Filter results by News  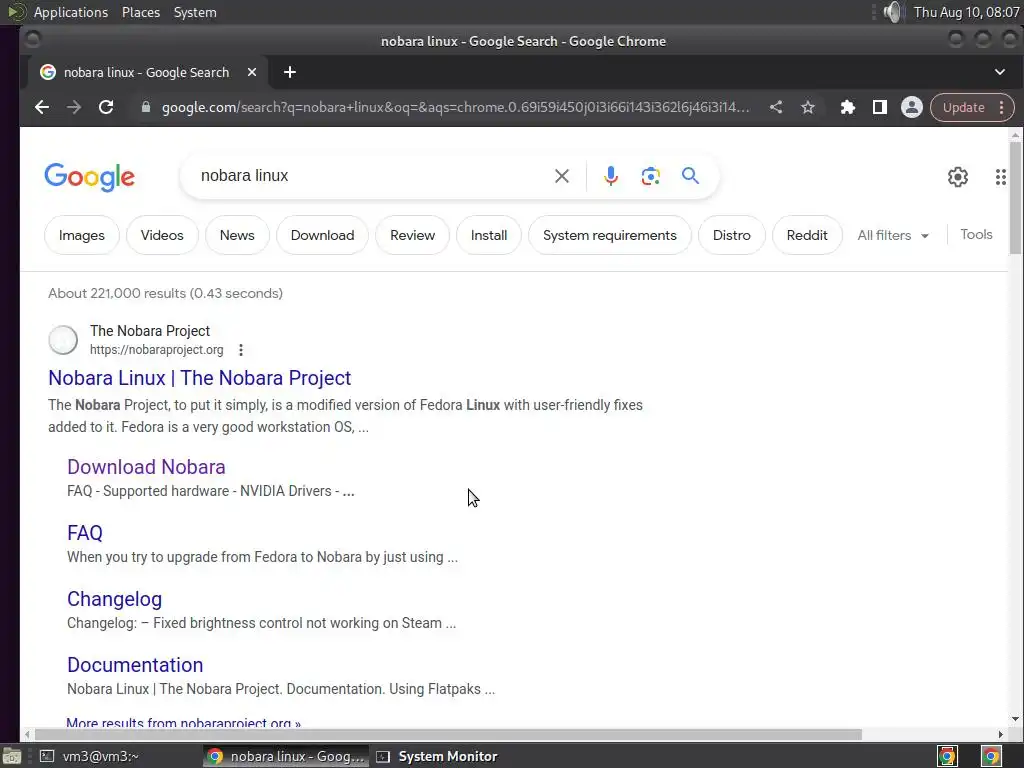237,235
